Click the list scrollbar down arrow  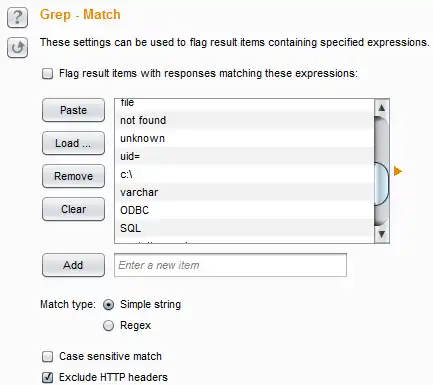pyautogui.click(x=382, y=234)
